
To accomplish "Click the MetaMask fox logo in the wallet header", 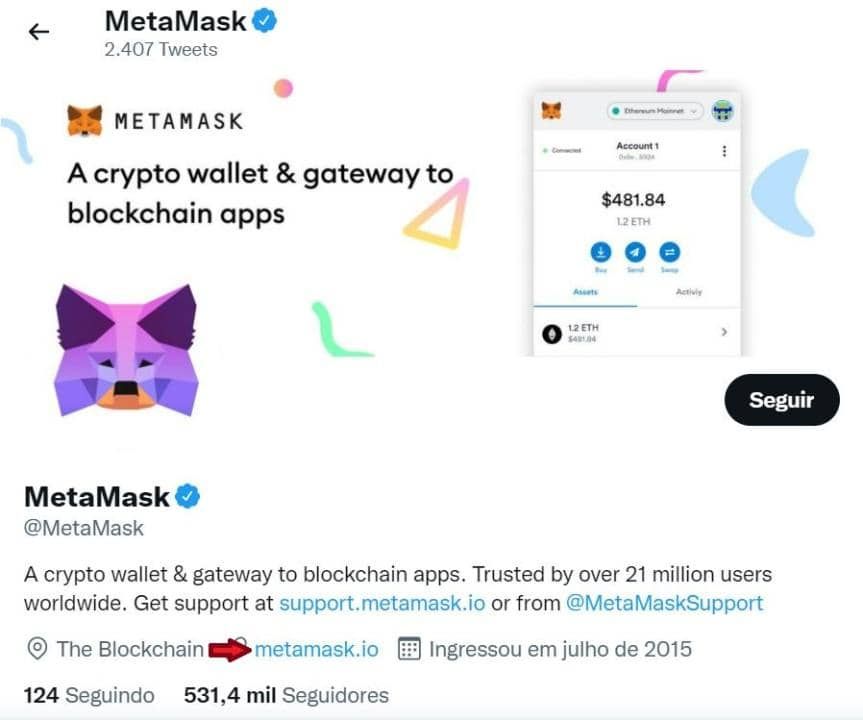I will (552, 108).
